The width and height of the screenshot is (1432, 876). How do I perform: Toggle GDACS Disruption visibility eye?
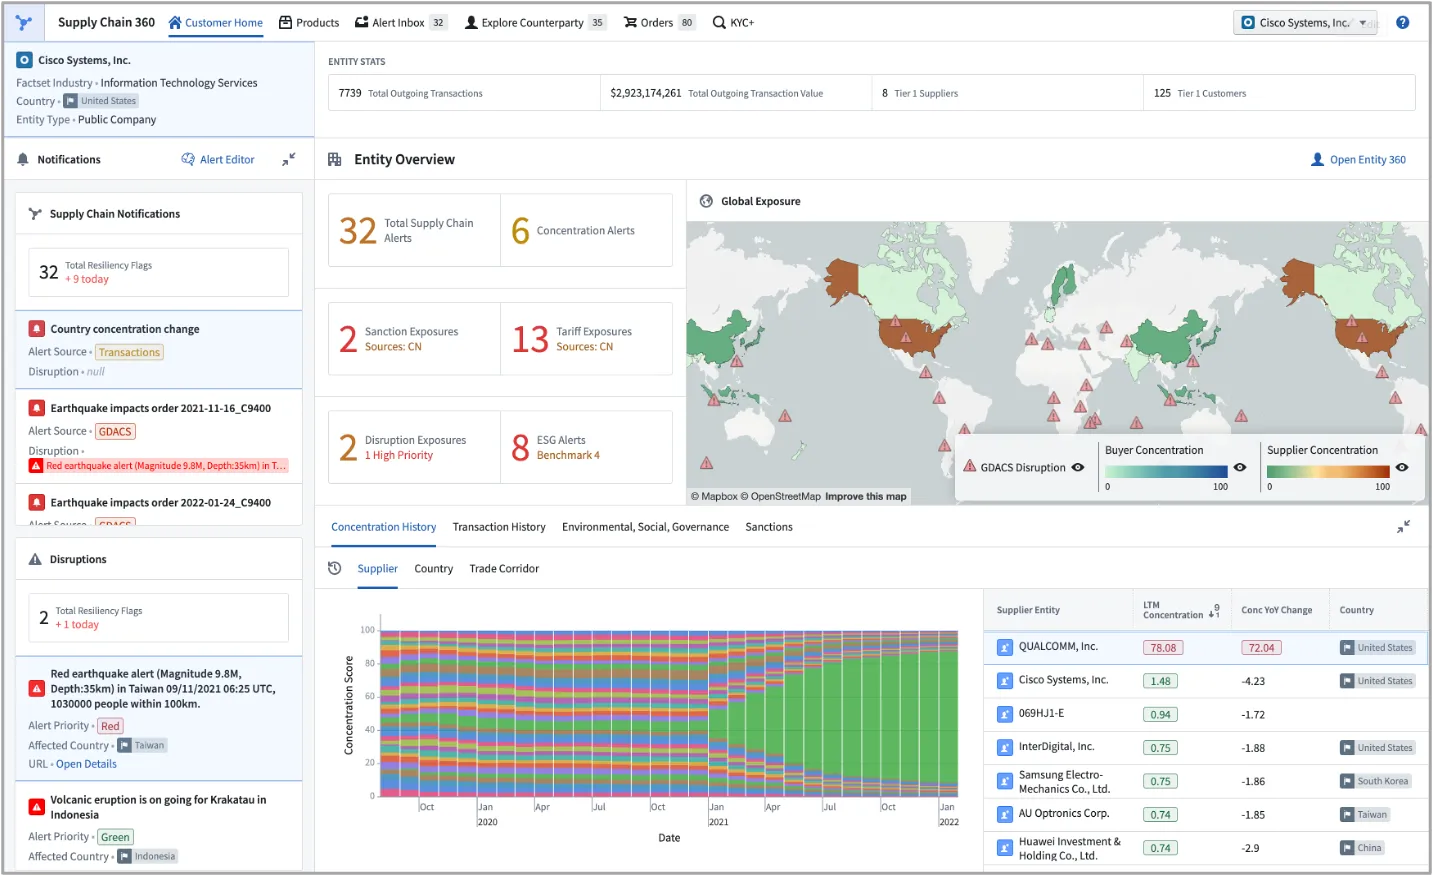tap(1078, 467)
